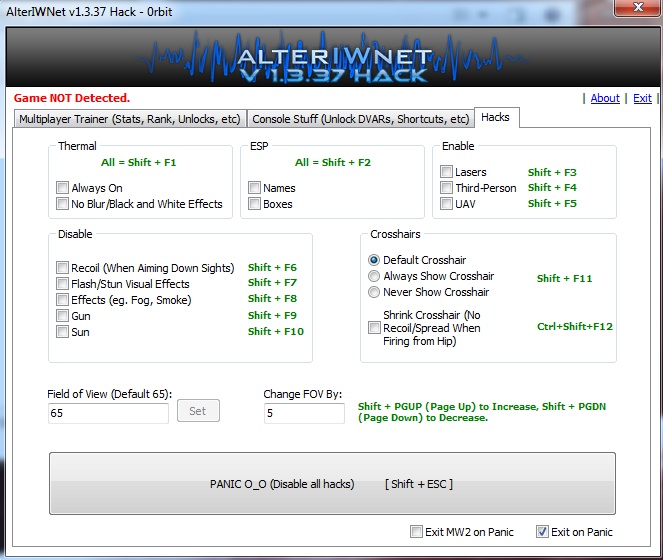The height and width of the screenshot is (560, 663).
Task: Select the Hacks tab
Action: [x=496, y=117]
